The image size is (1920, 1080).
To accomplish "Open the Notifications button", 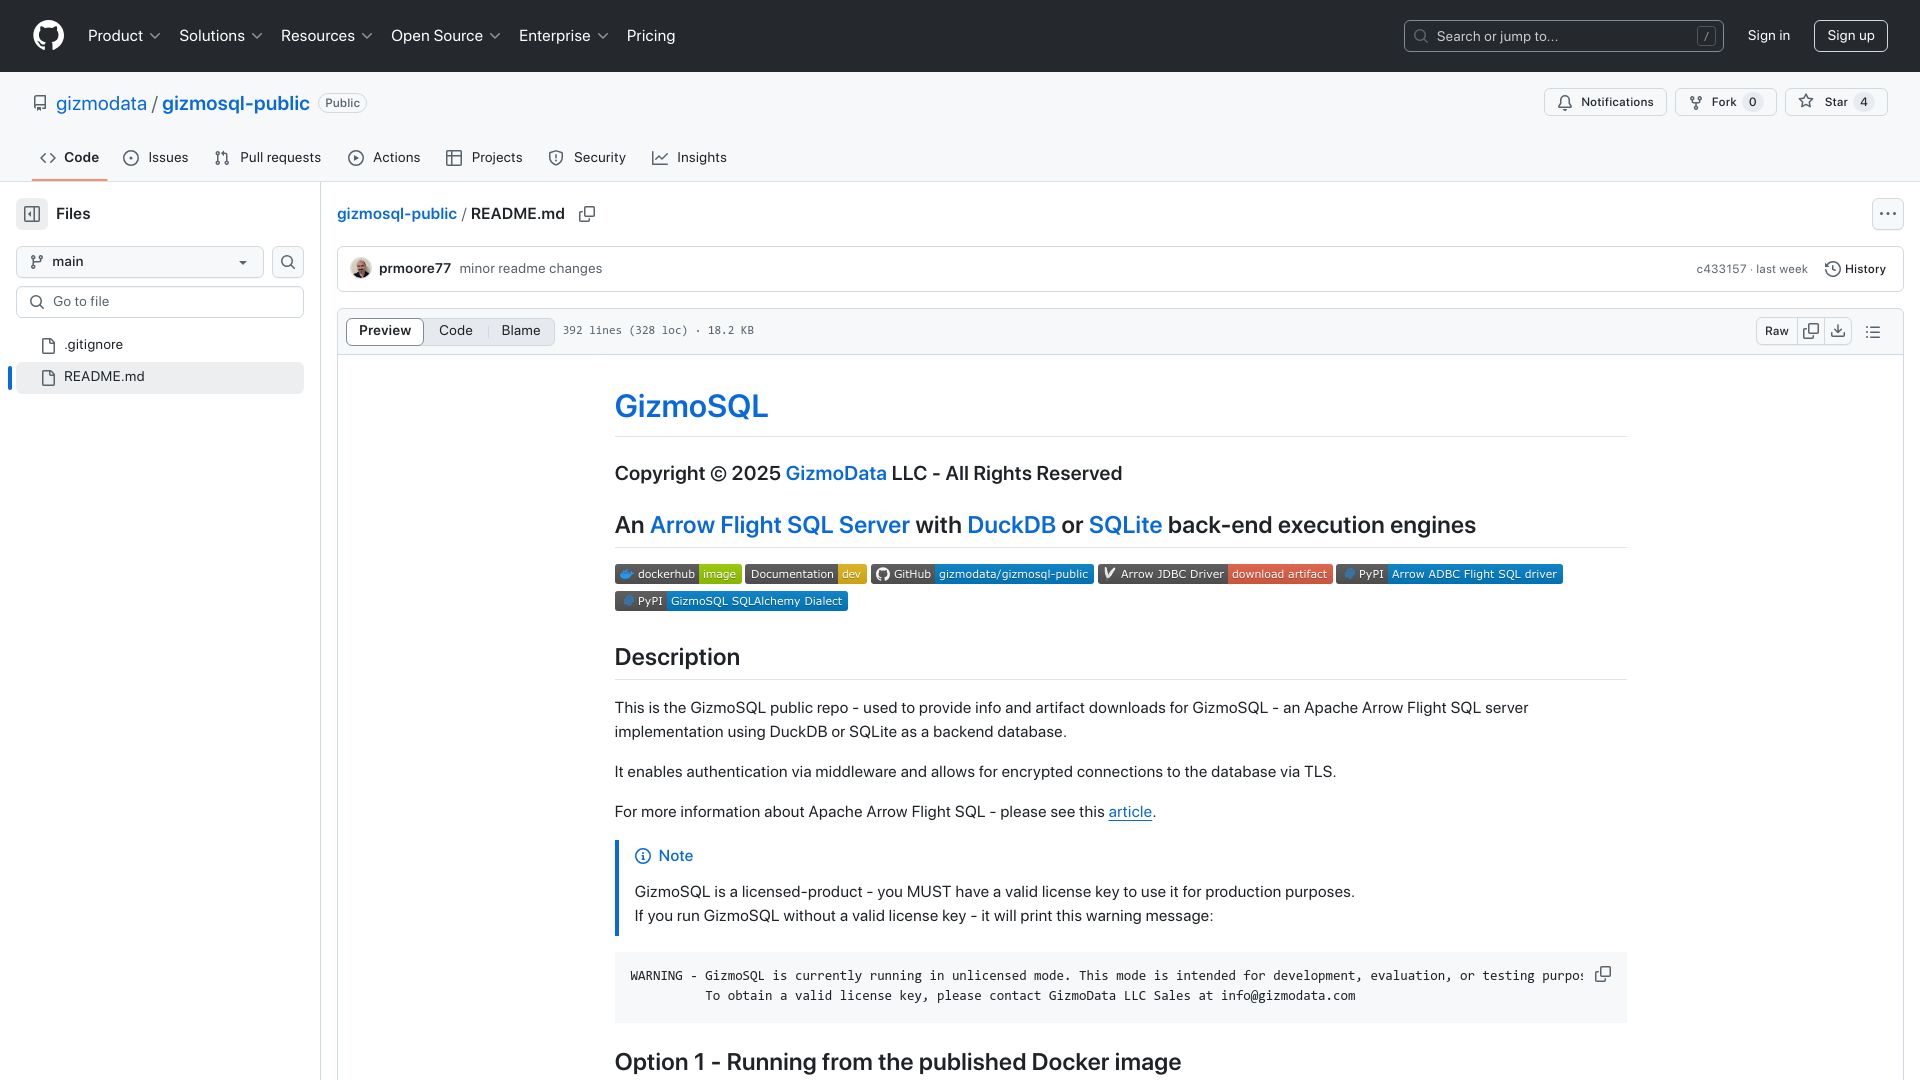I will [x=1605, y=102].
